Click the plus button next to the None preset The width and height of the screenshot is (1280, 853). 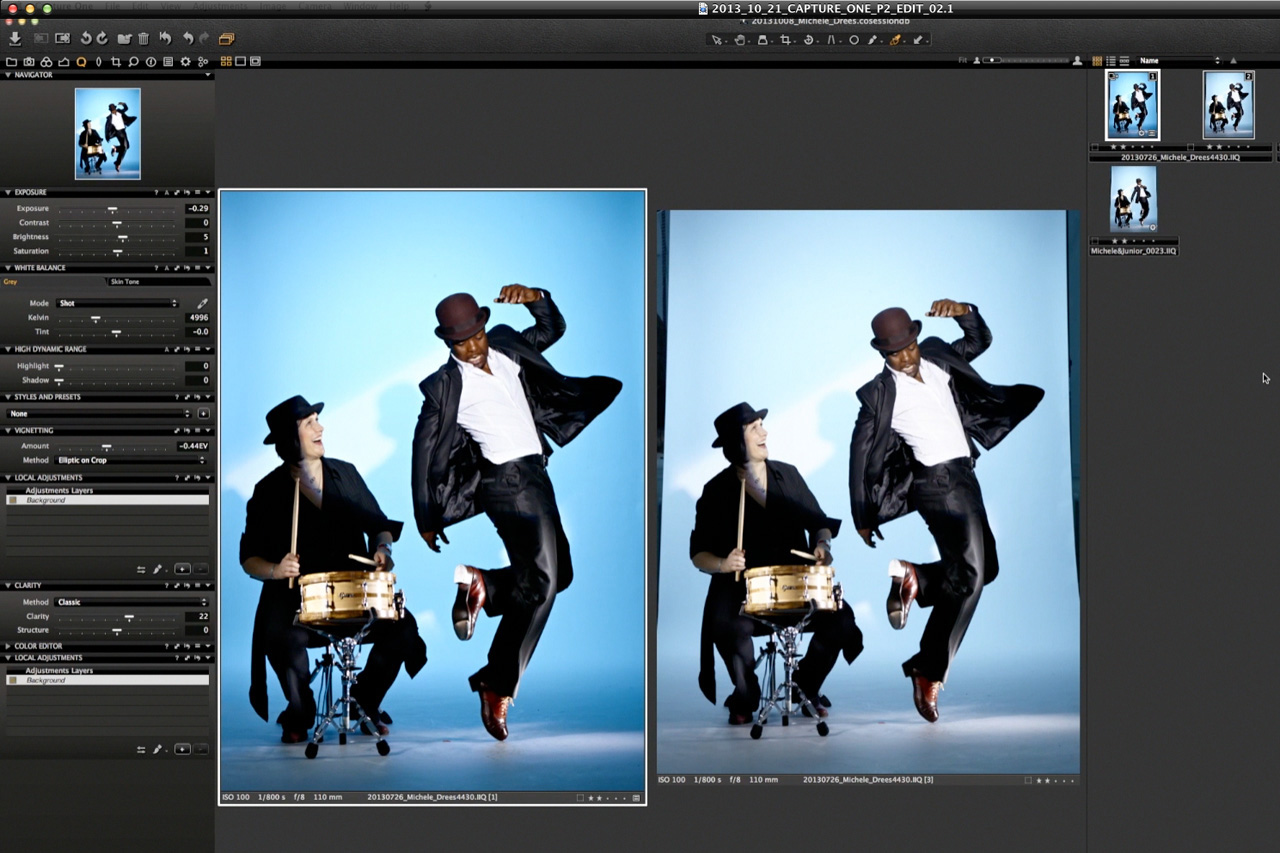(x=203, y=413)
